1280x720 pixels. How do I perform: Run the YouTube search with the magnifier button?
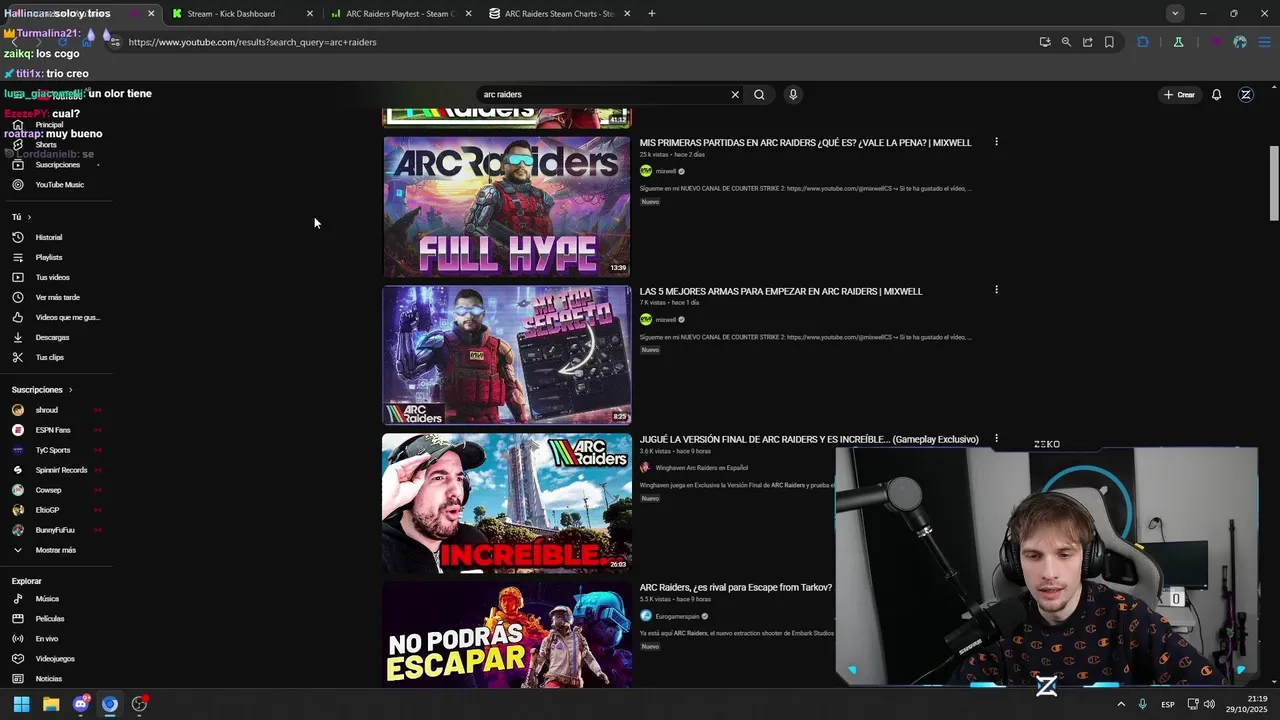(x=759, y=94)
